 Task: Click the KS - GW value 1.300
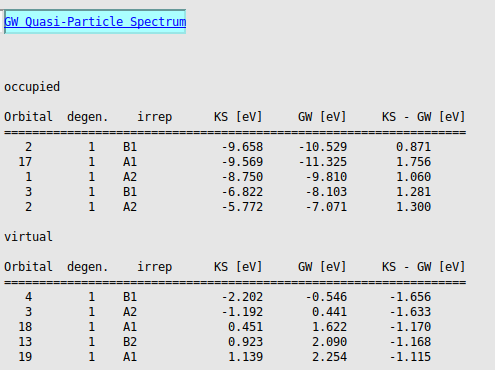(x=413, y=207)
